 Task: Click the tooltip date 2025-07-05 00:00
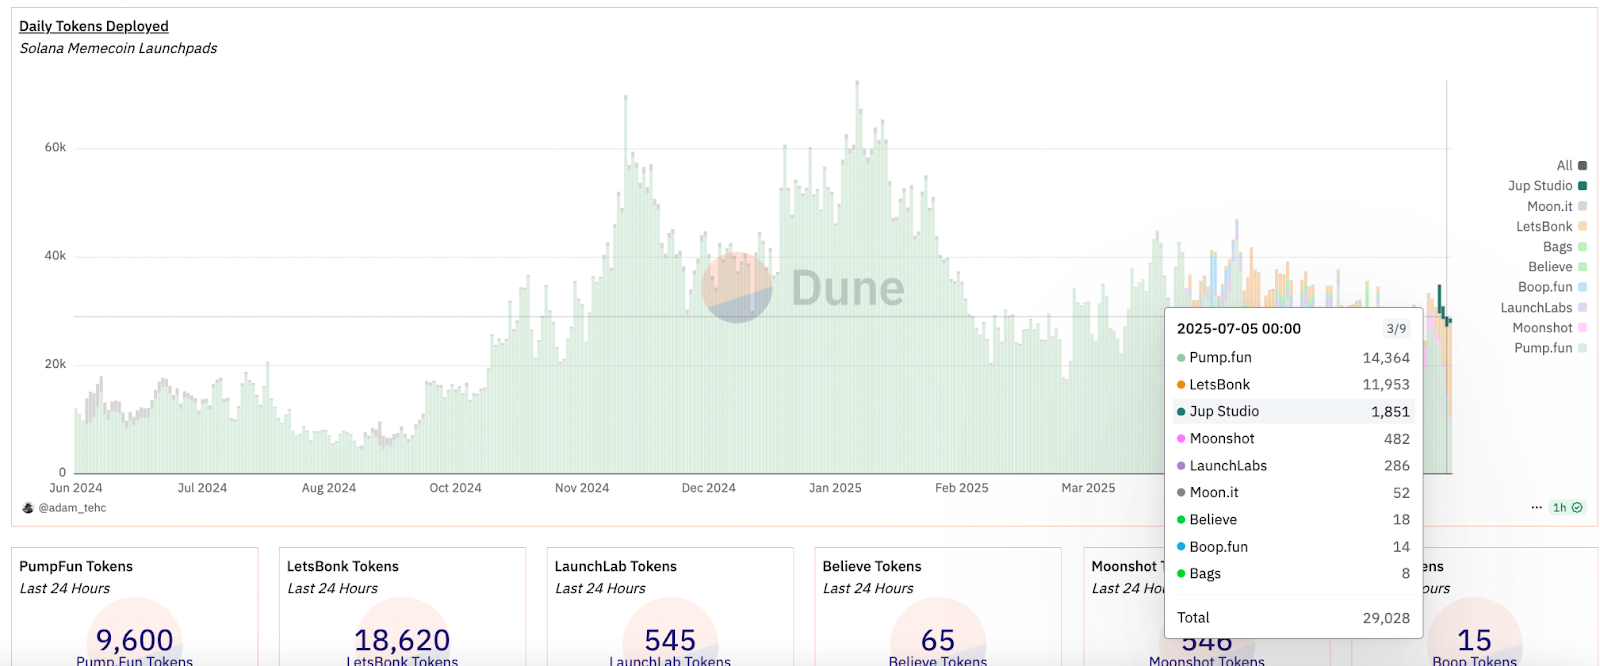(x=1238, y=329)
